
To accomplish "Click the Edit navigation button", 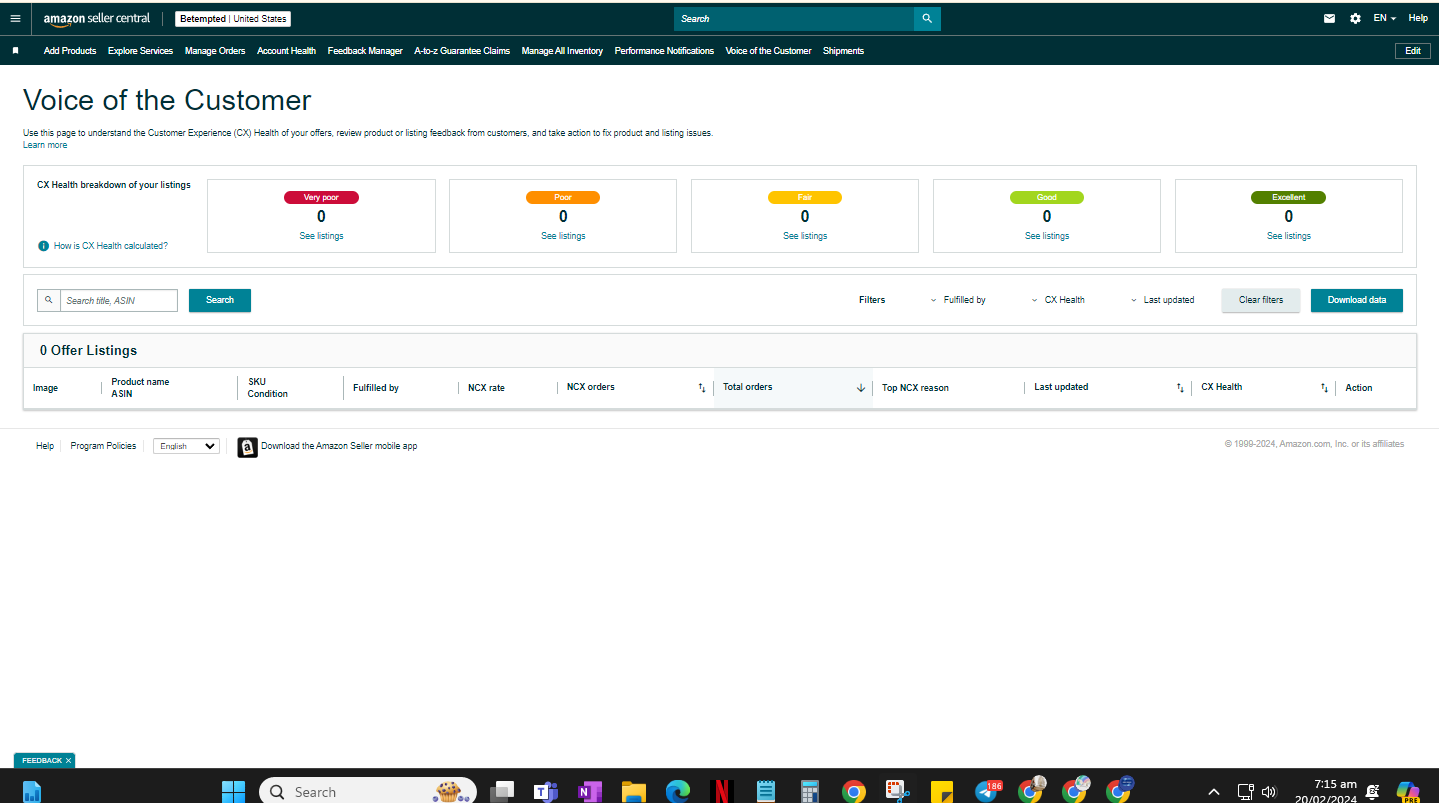I will (1413, 51).
